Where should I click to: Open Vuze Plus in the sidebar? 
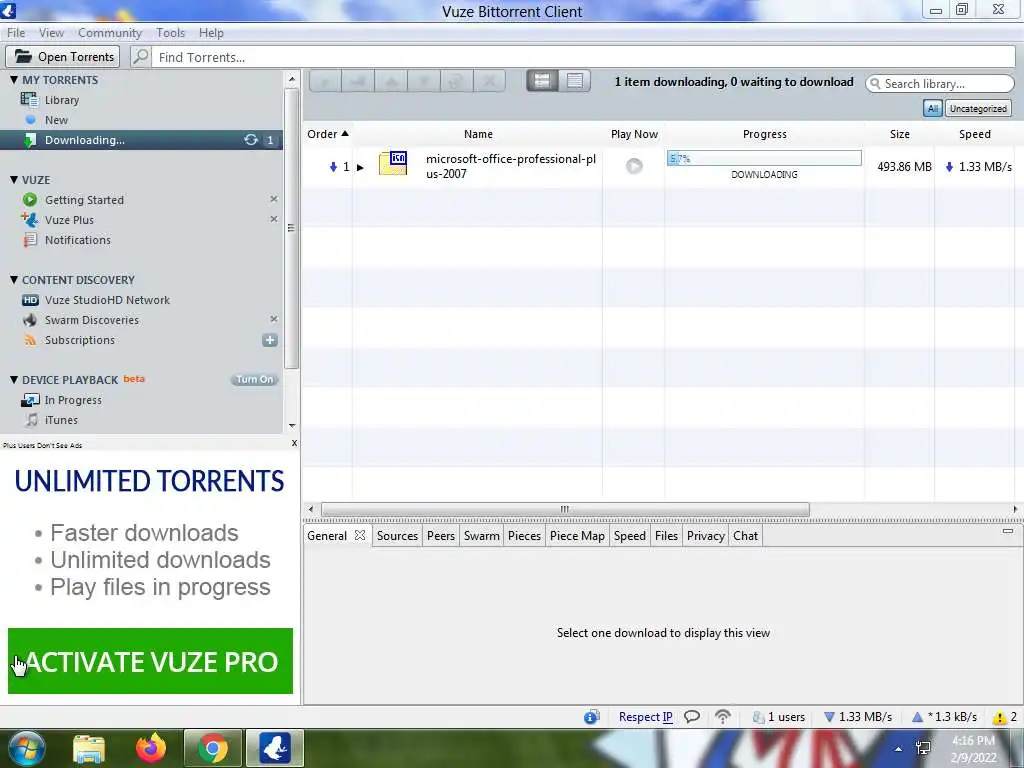pyautogui.click(x=69, y=220)
